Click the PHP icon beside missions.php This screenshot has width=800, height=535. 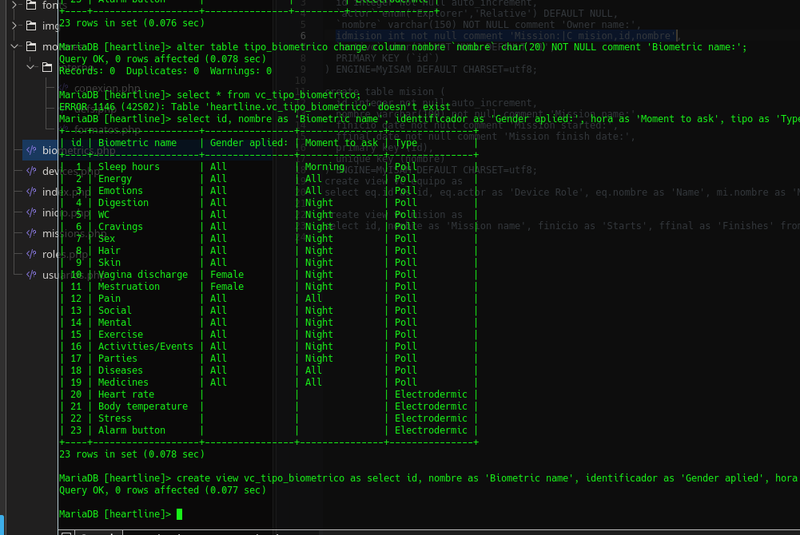pyautogui.click(x=32, y=233)
